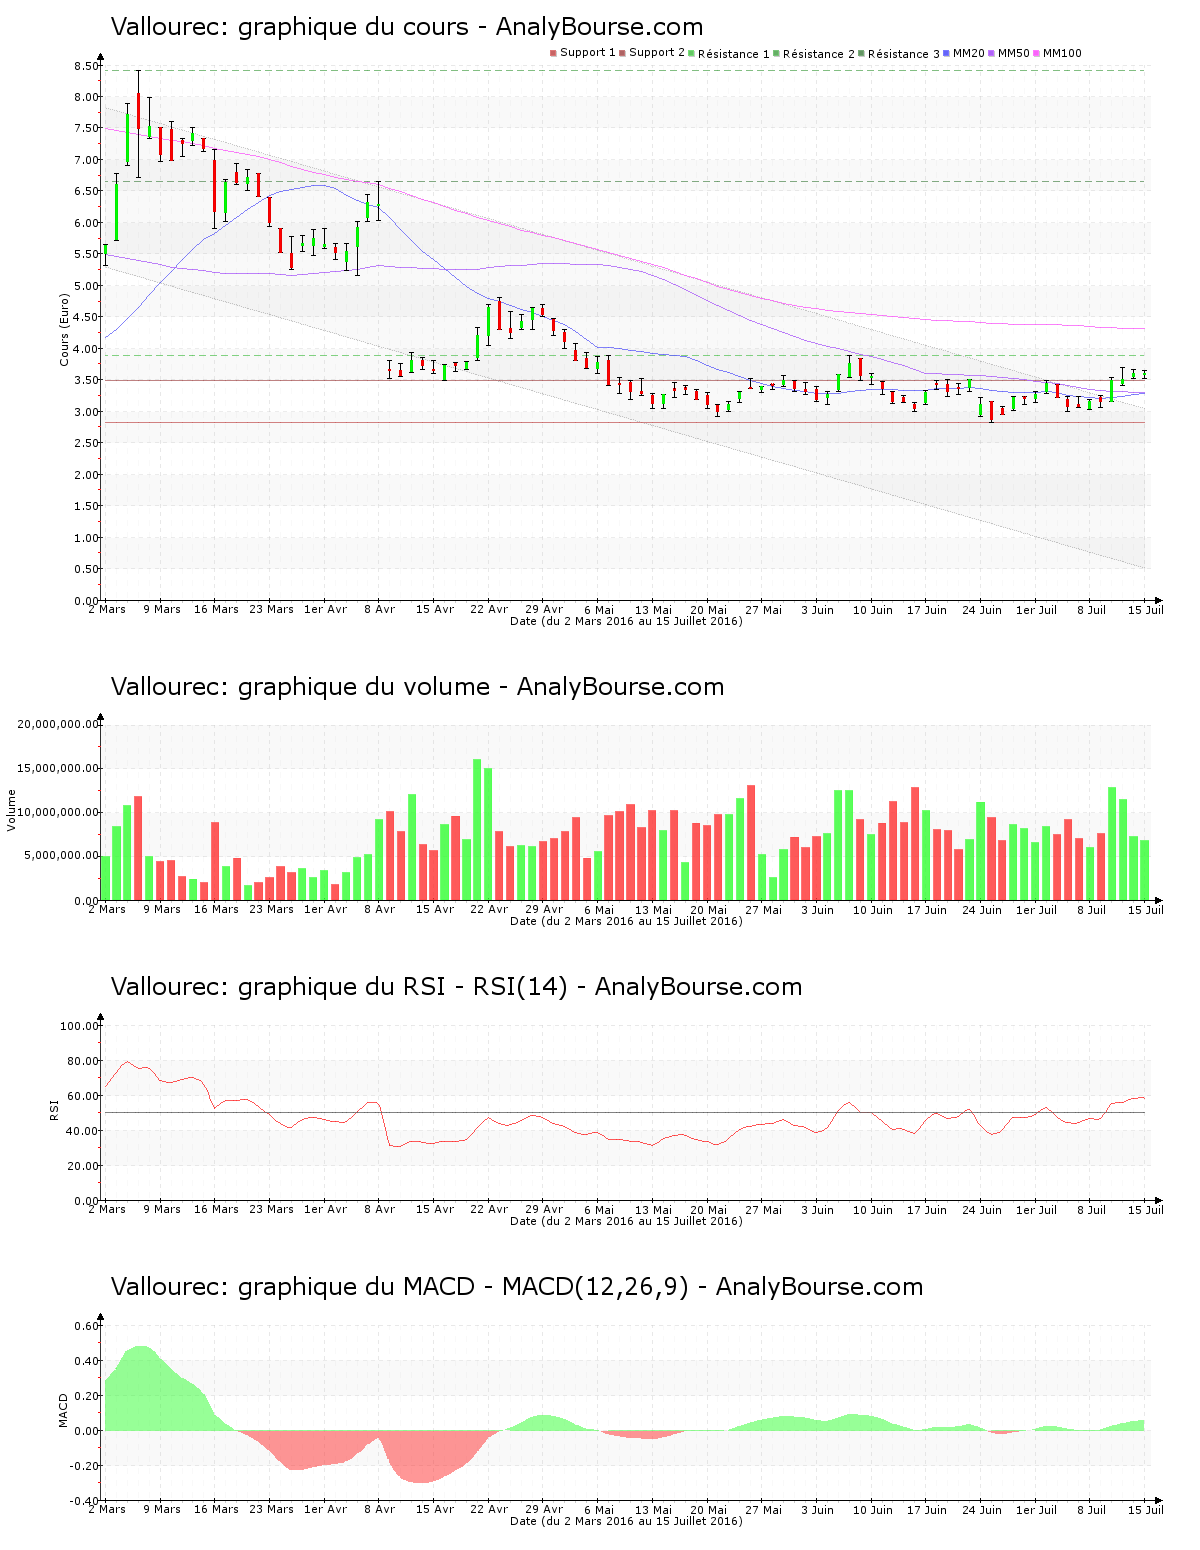Click '6 Mai' date on MACD chart axis
The image size is (1200, 1550).
tap(599, 1509)
